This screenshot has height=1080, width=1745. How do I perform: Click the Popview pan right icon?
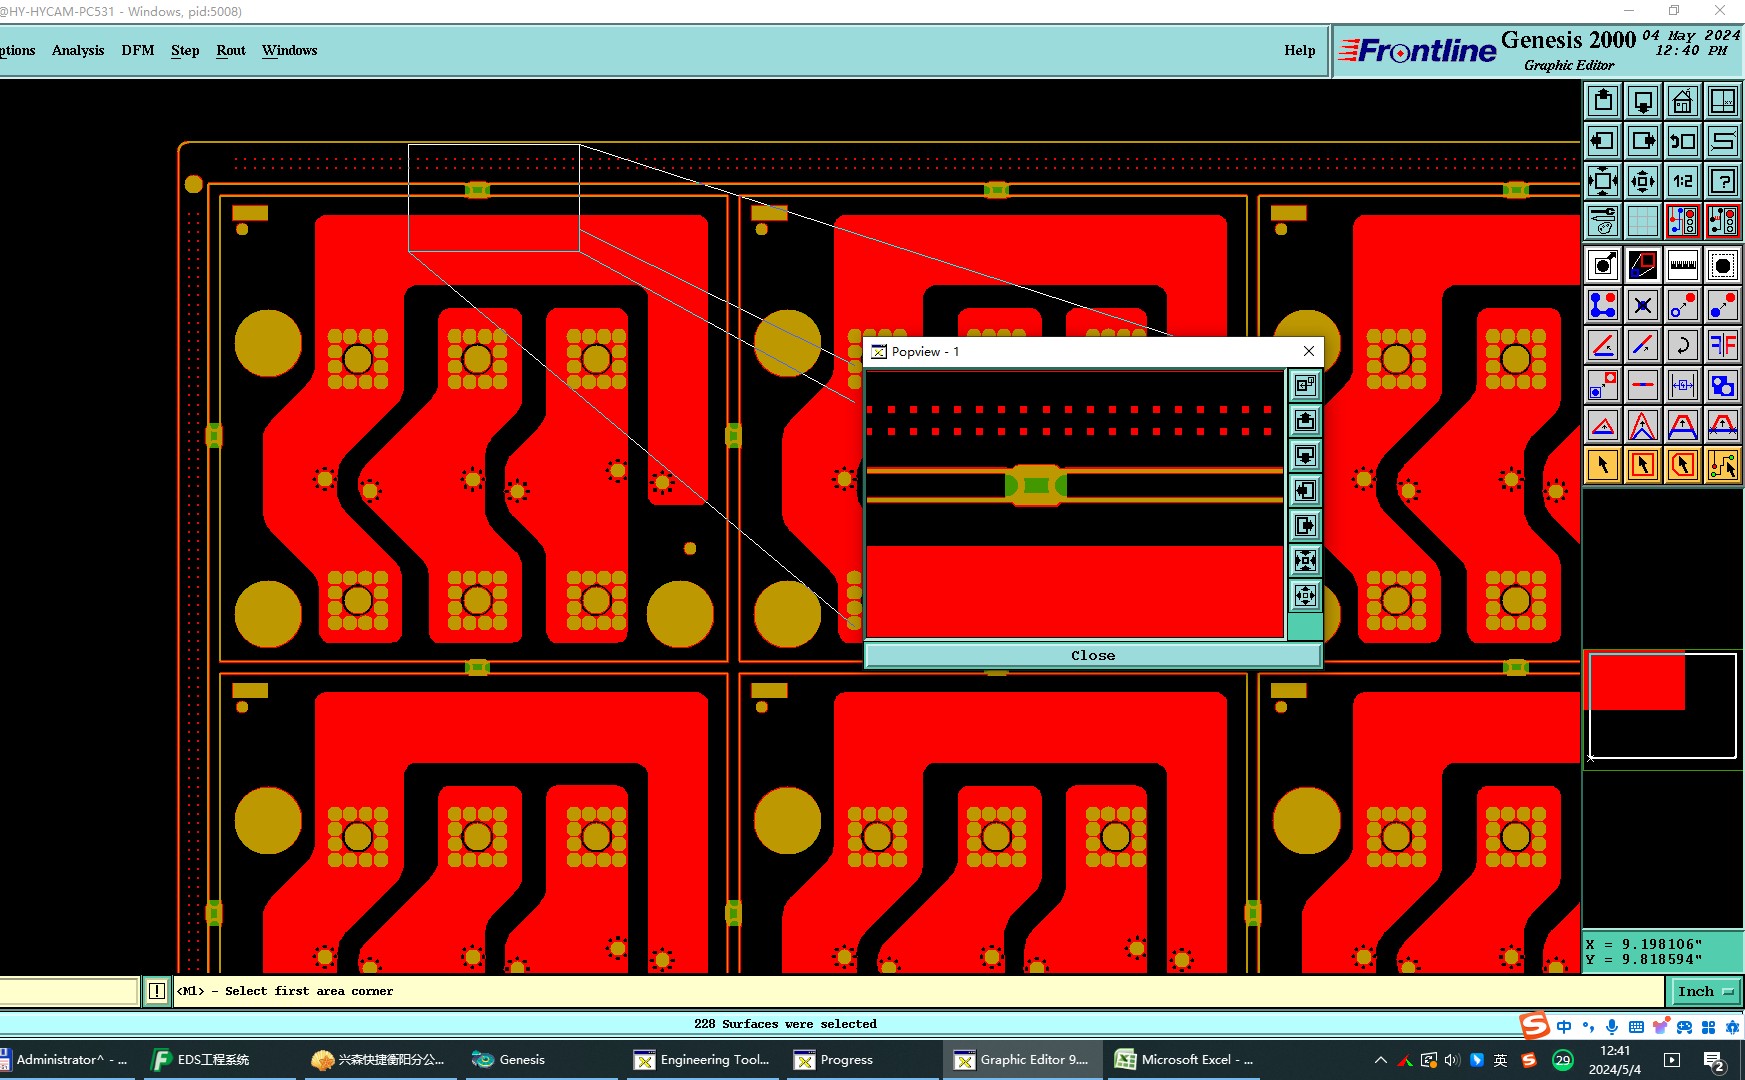pyautogui.click(x=1305, y=525)
